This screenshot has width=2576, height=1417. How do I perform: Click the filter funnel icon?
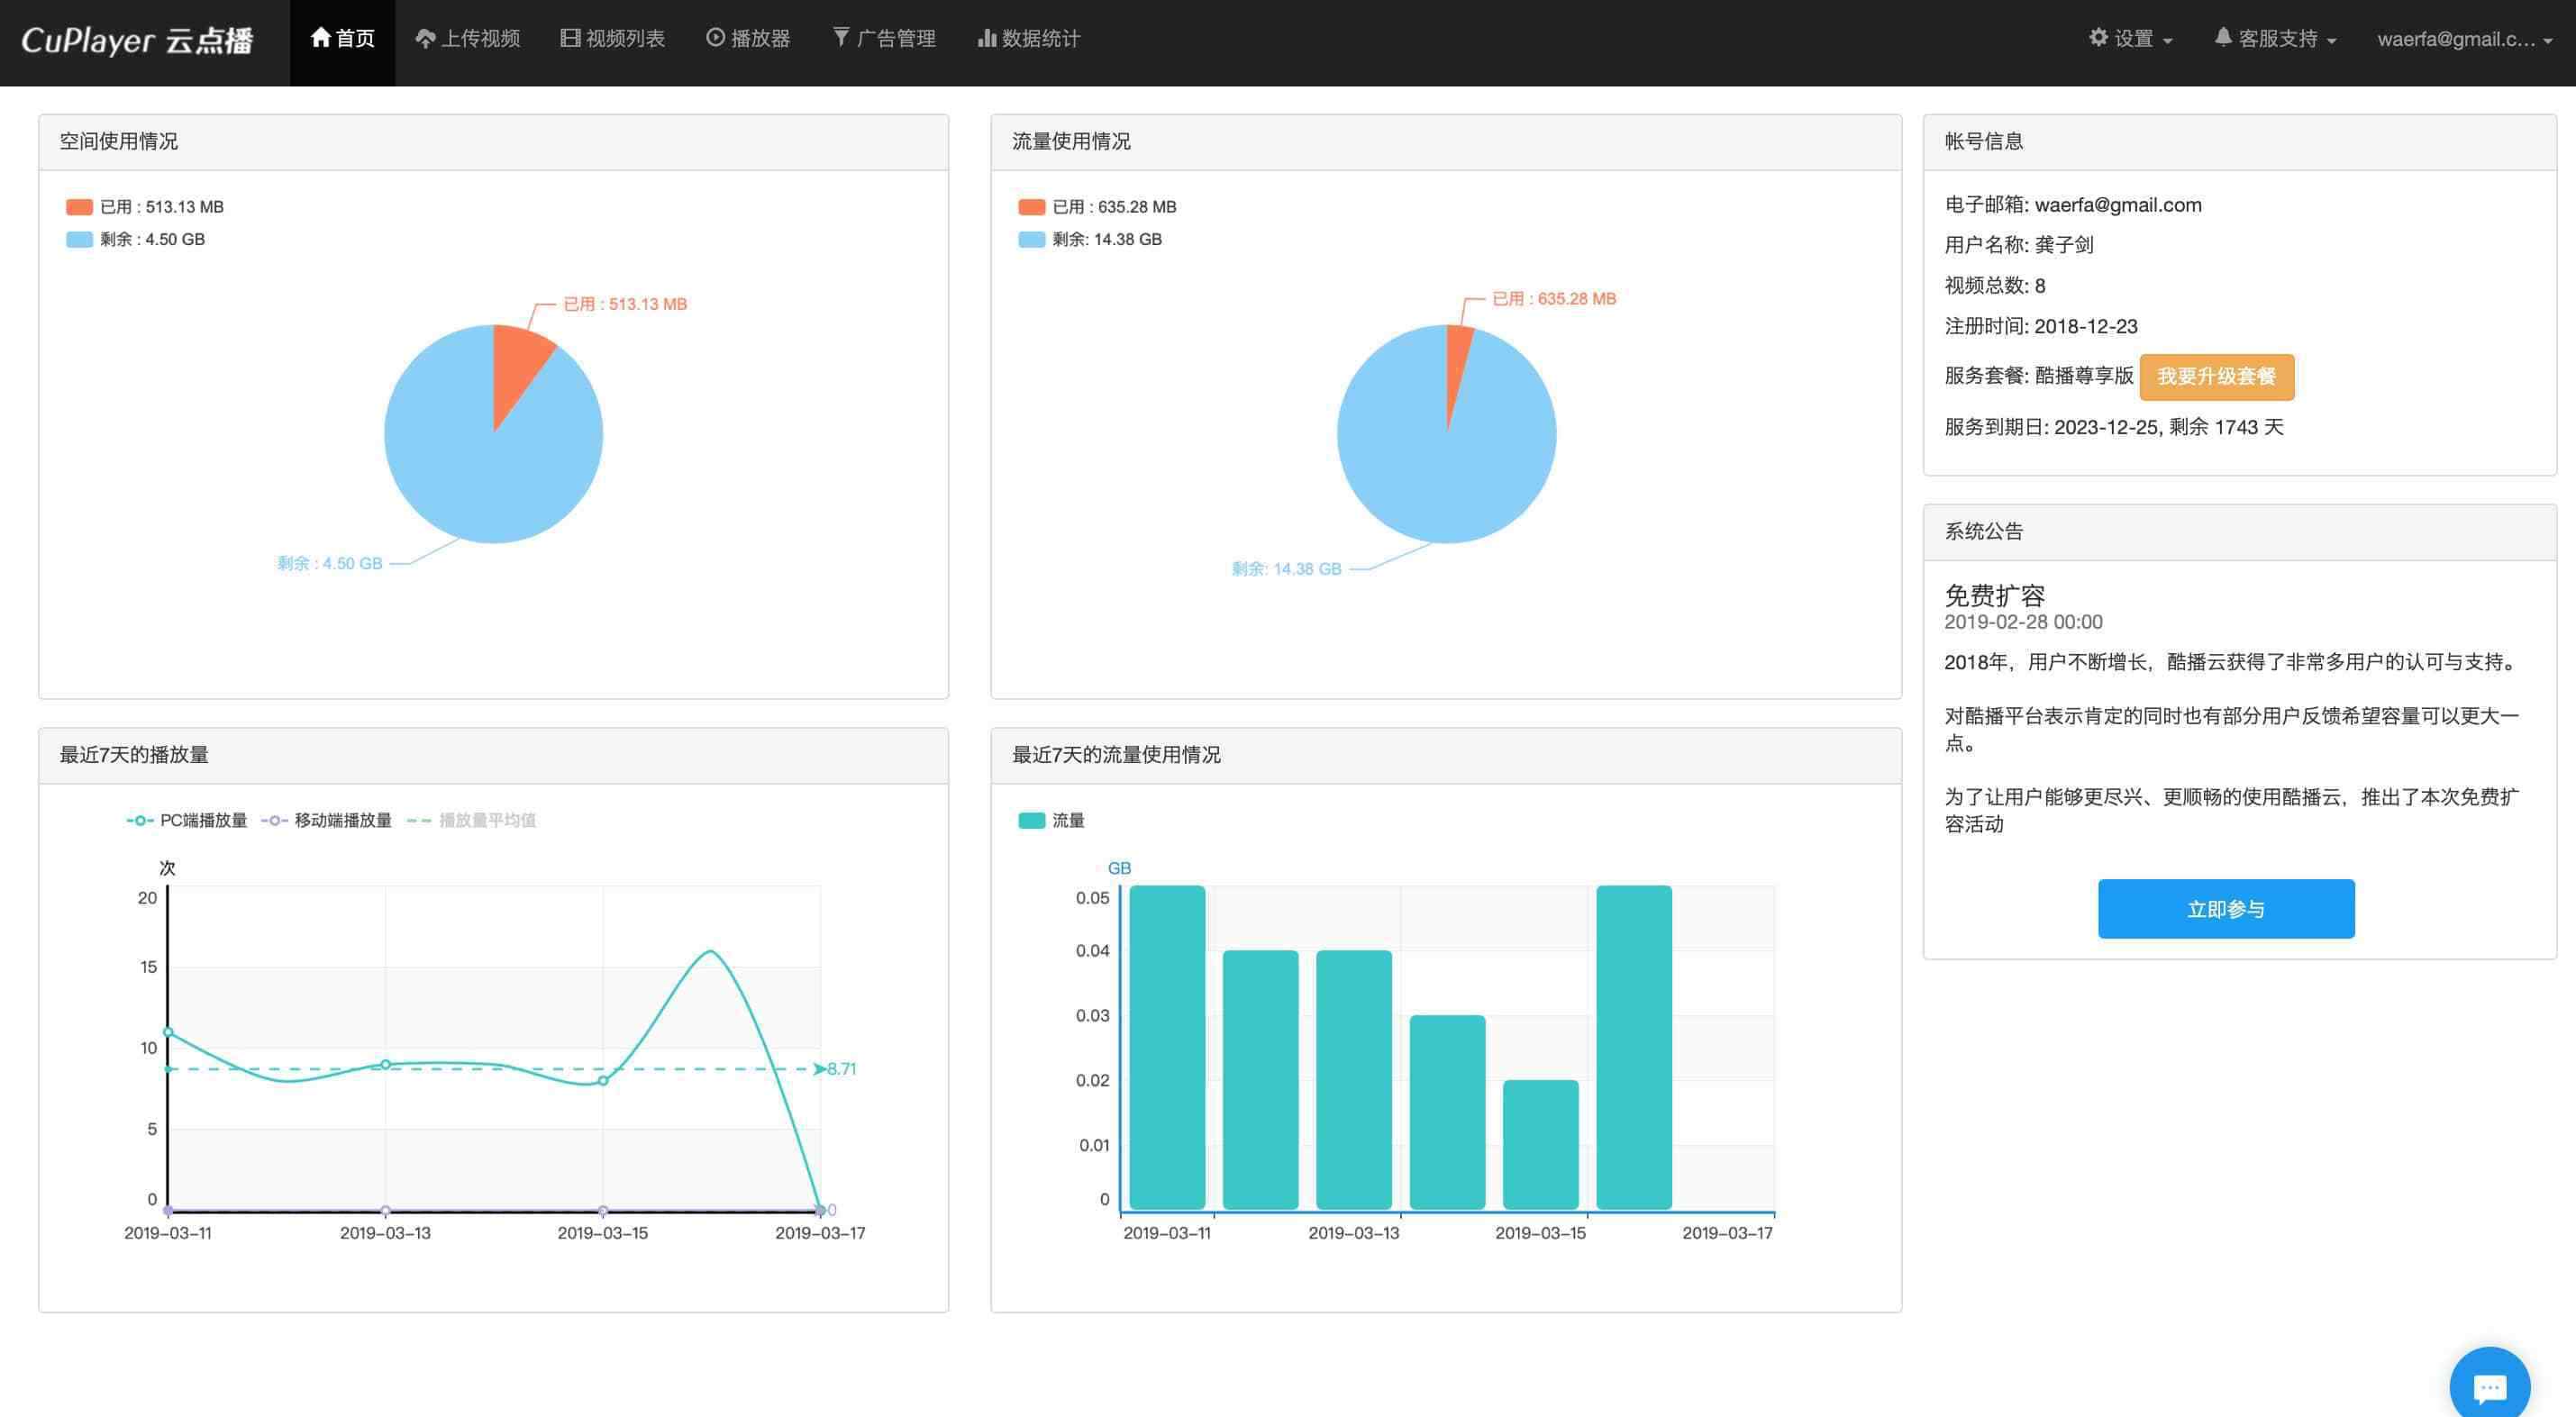pos(841,38)
